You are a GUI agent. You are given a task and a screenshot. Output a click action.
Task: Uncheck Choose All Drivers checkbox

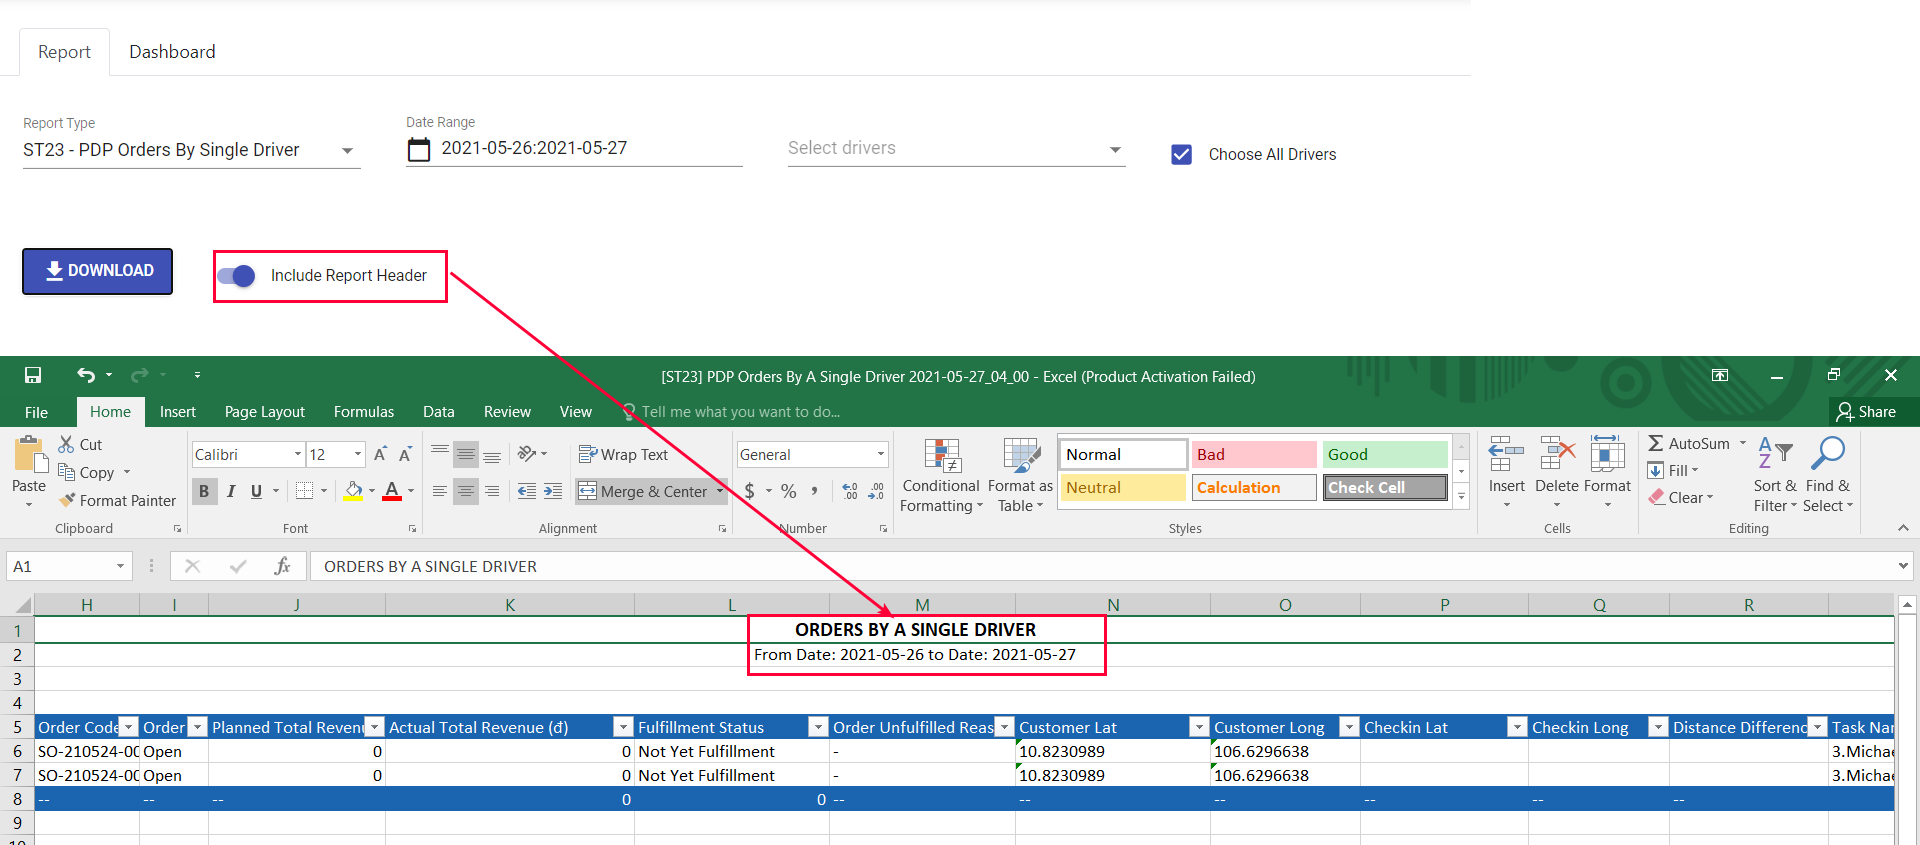point(1181,154)
